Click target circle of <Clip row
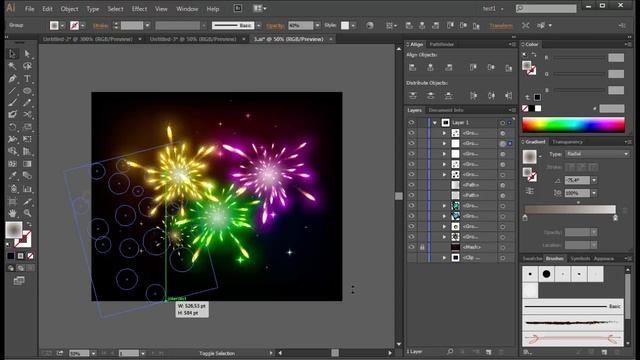The image size is (640, 360). click(502, 258)
